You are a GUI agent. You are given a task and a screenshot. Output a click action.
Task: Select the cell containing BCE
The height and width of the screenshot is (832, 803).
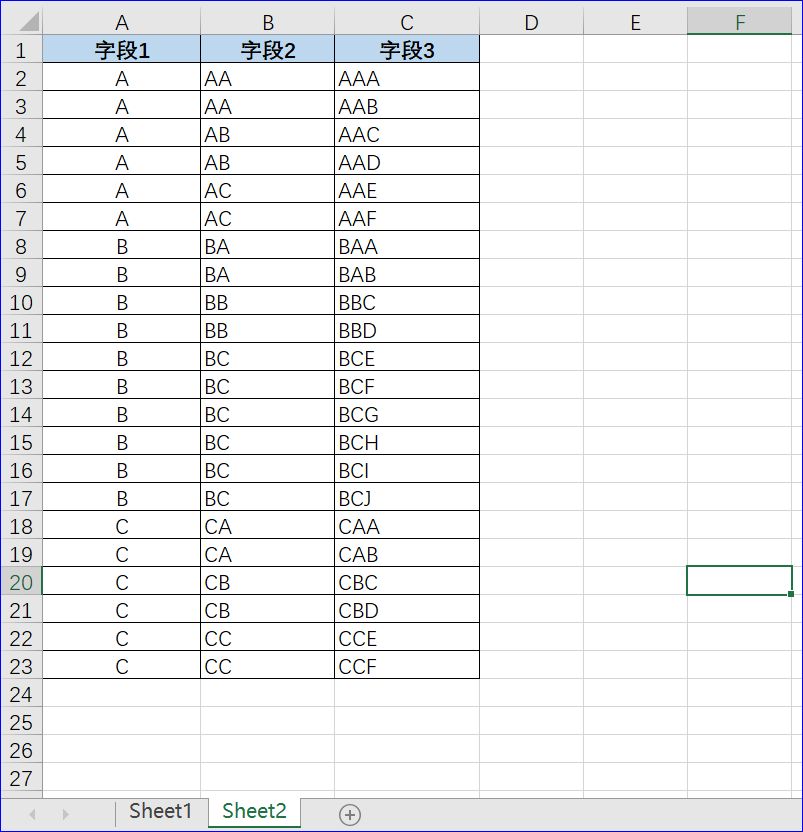click(x=407, y=358)
